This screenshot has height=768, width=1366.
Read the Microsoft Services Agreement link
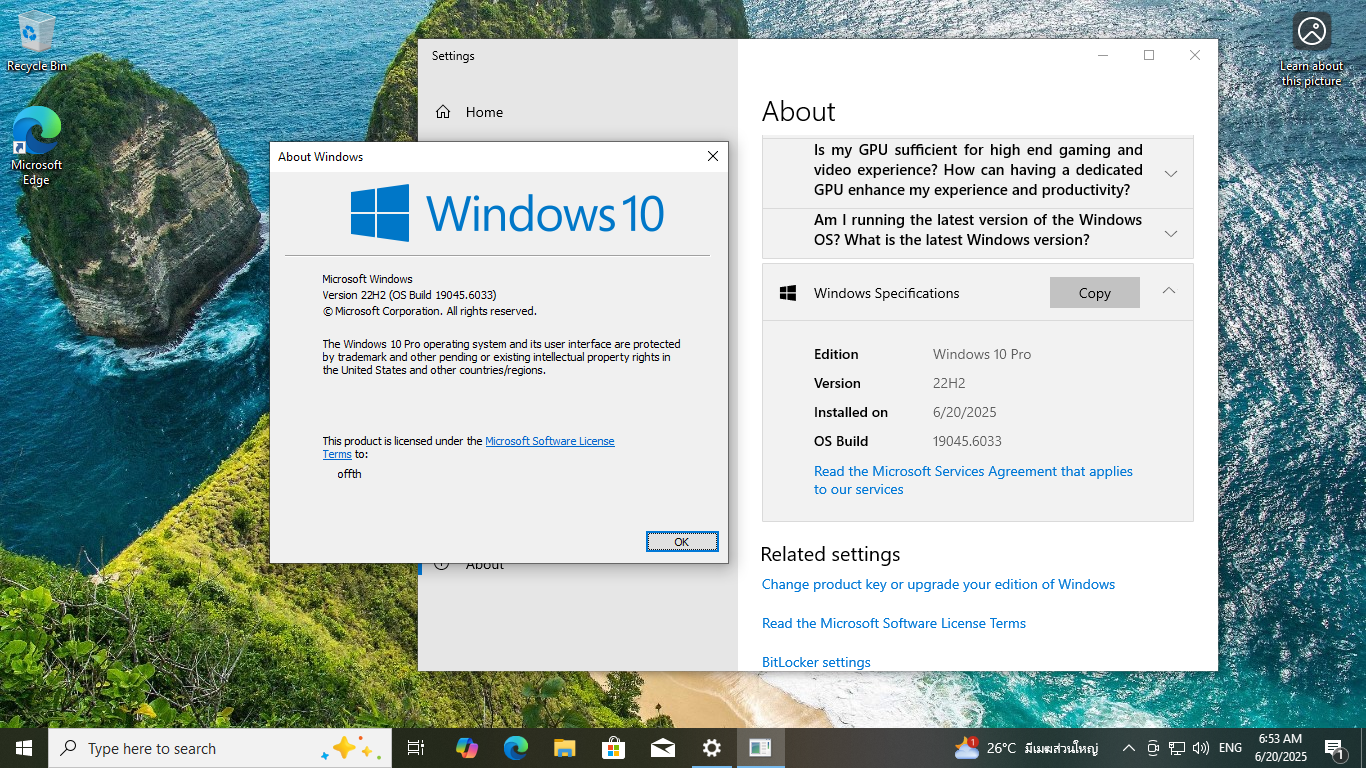tap(973, 480)
